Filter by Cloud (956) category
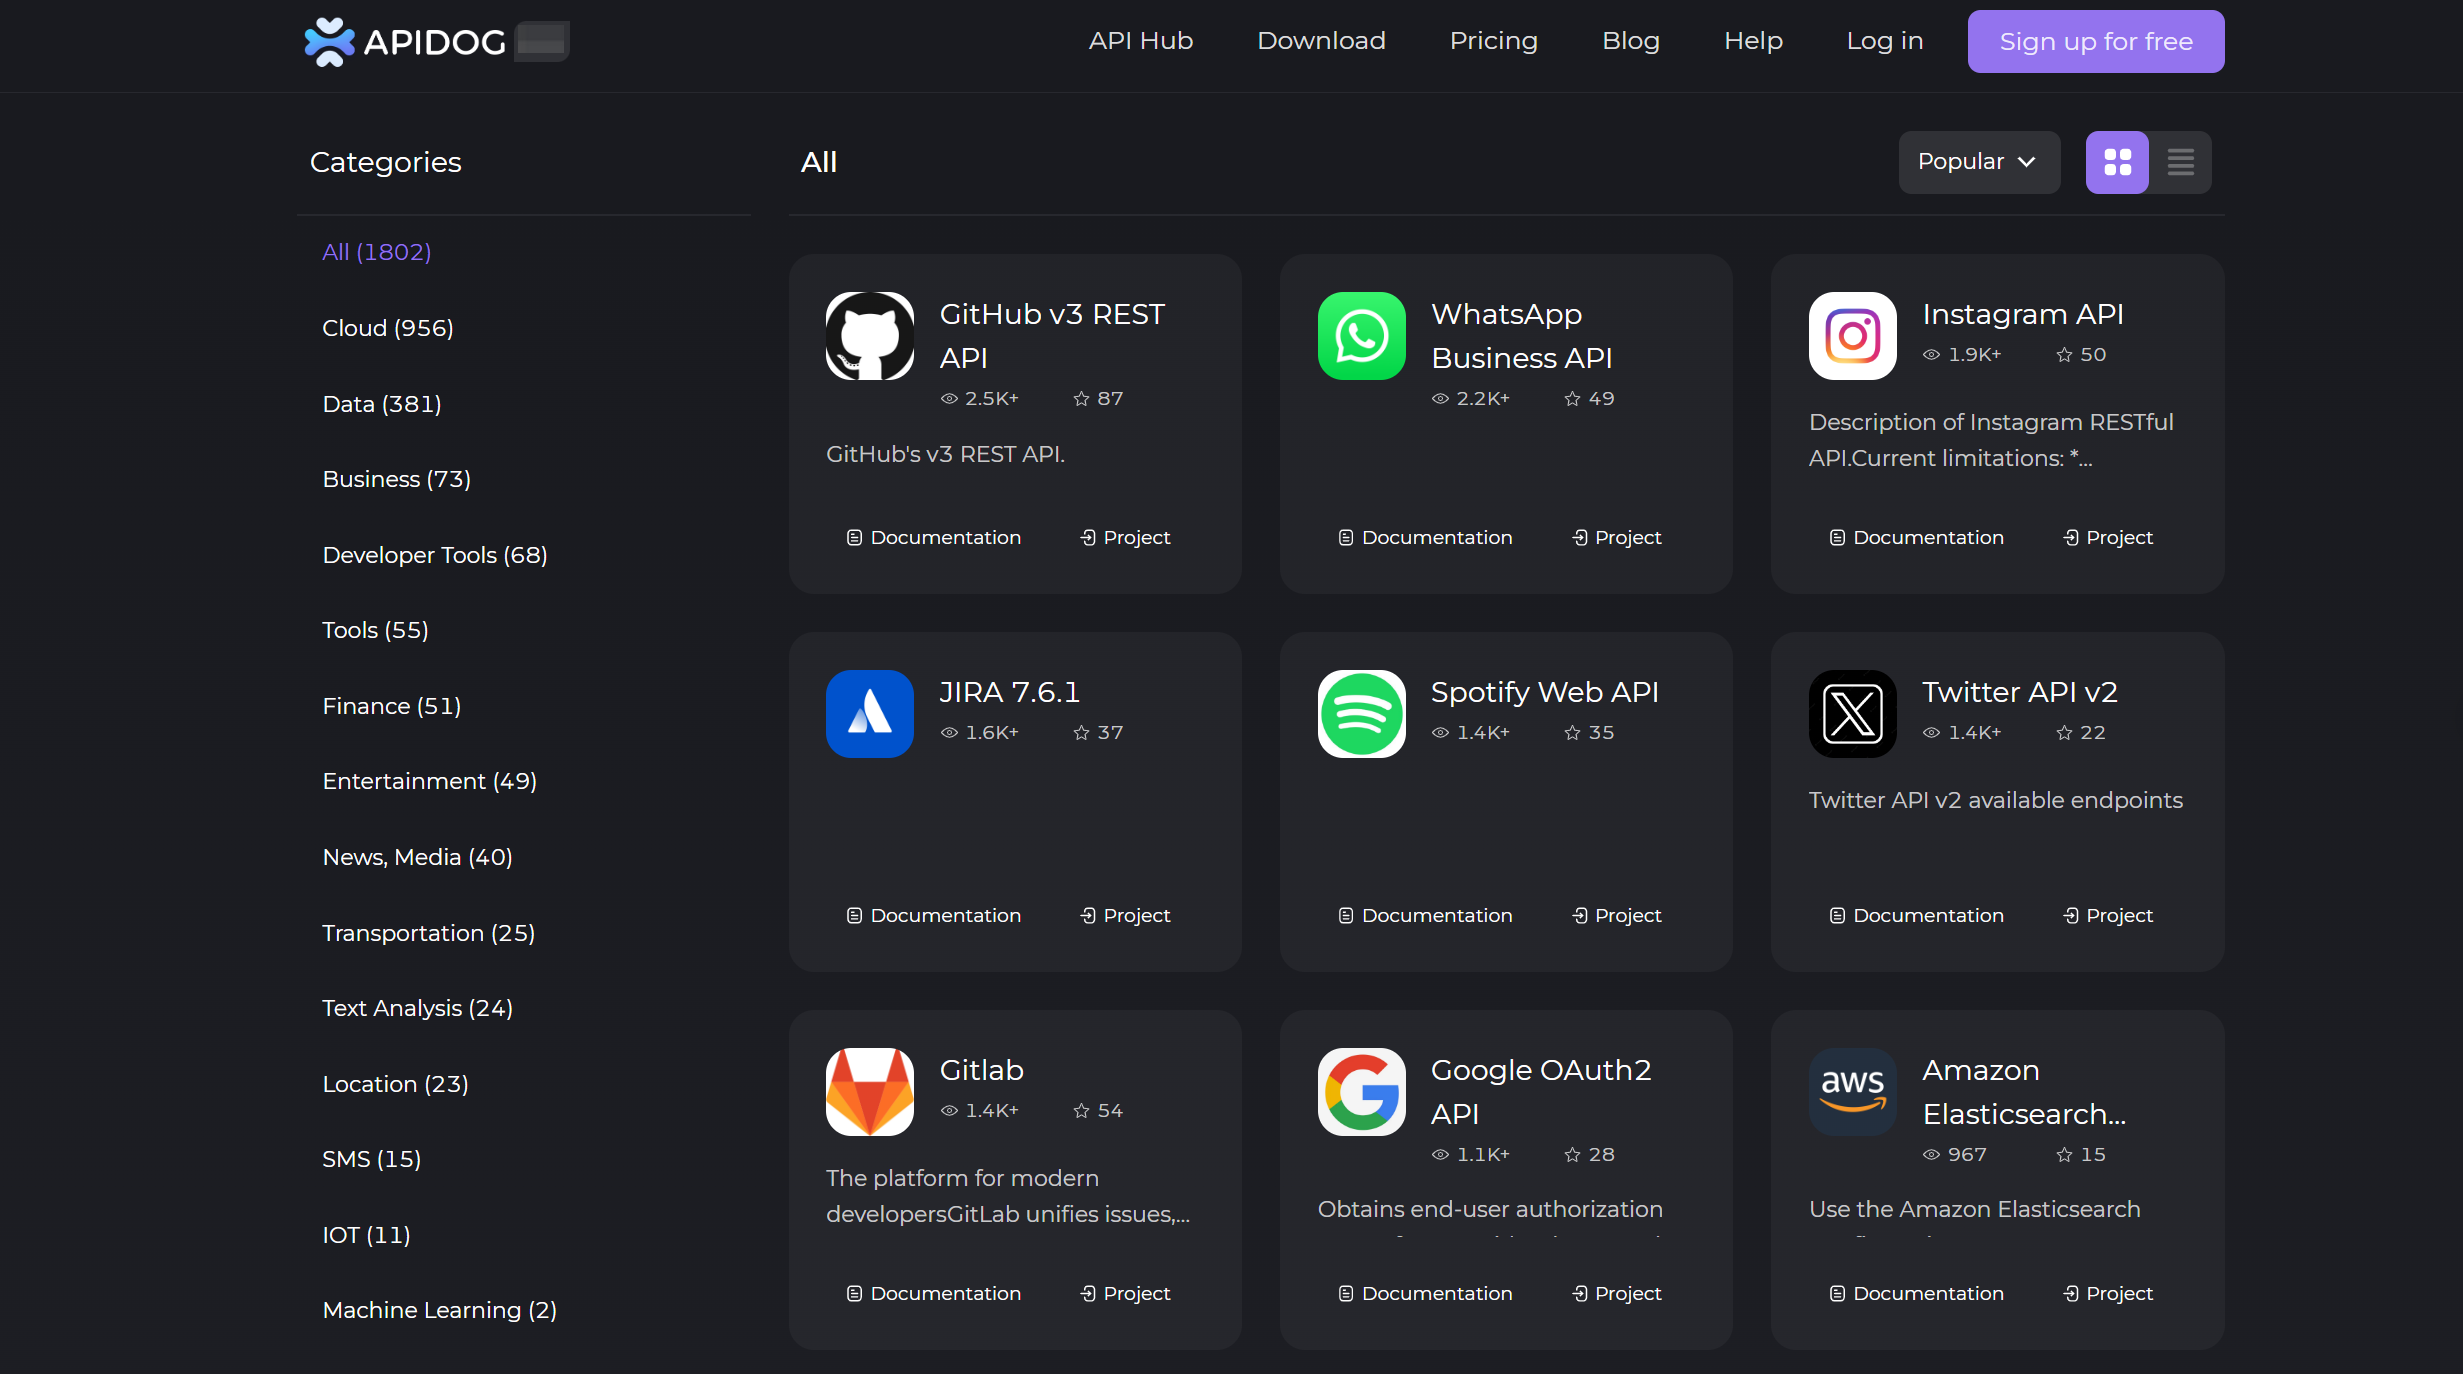 (x=387, y=328)
